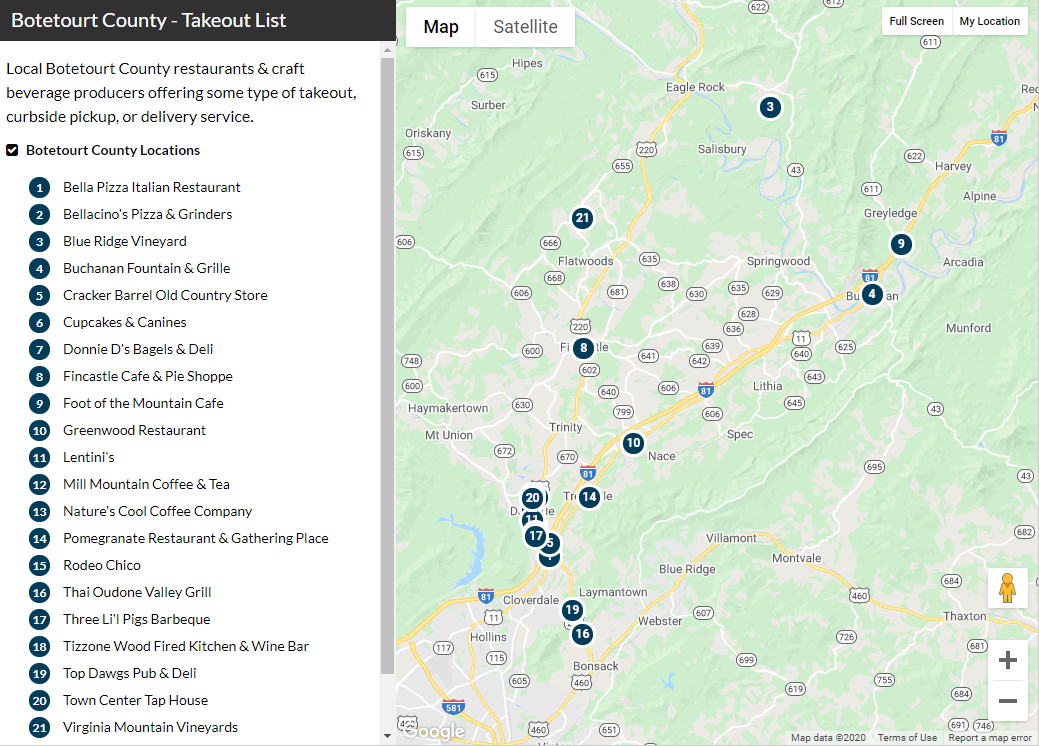Click the Full Screen button
Image resolution: width=1039 pixels, height=746 pixels.
coord(916,20)
